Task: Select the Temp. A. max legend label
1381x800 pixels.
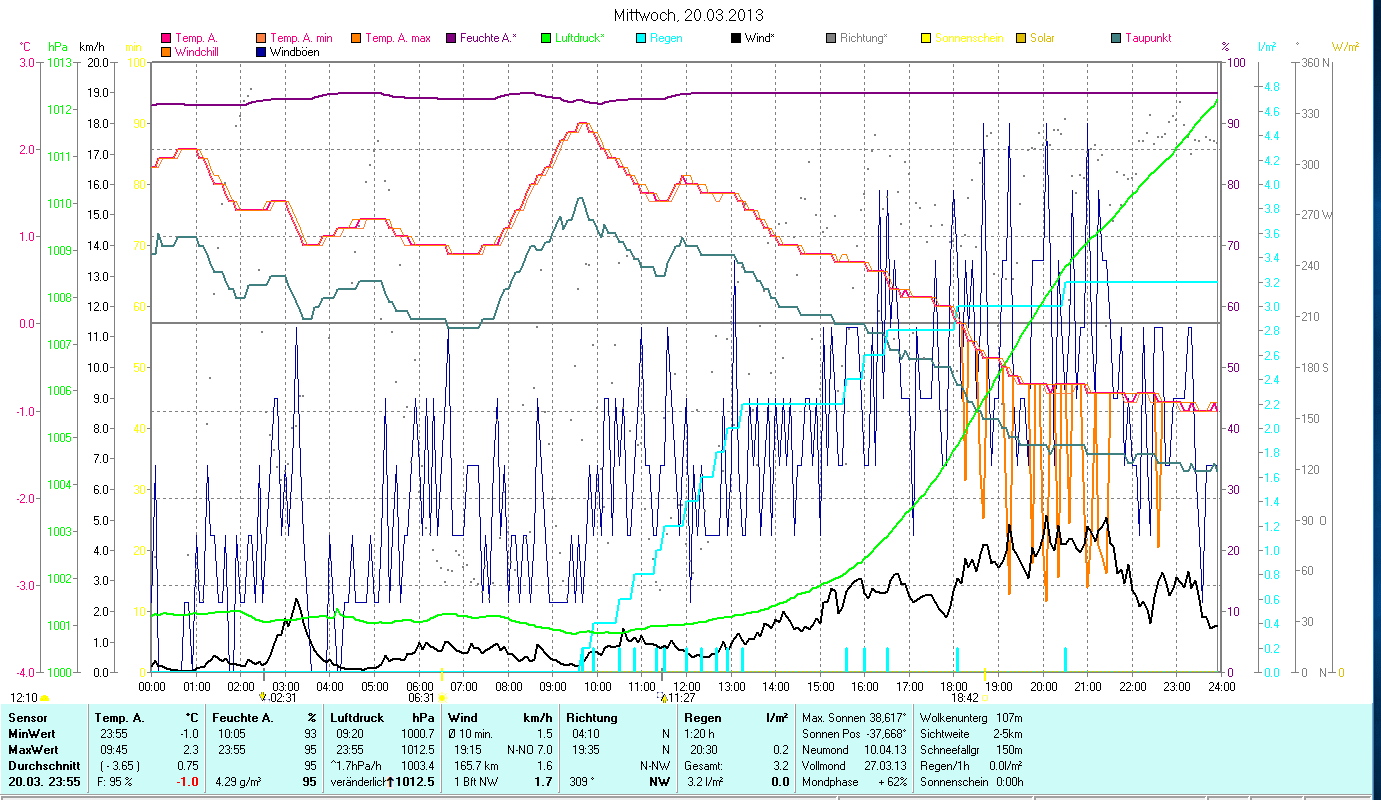Action: point(397,39)
